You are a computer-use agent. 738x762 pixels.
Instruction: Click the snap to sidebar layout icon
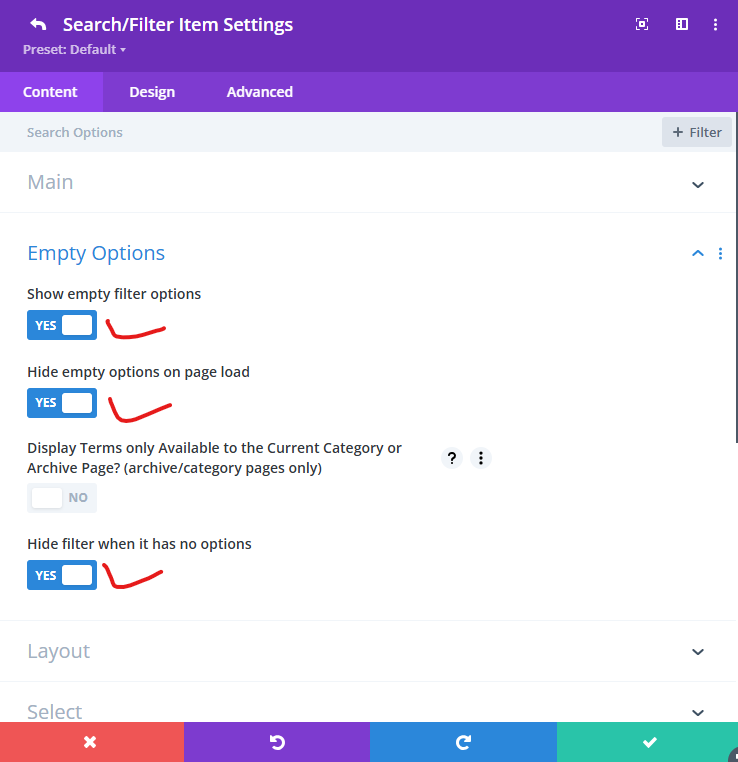(682, 24)
